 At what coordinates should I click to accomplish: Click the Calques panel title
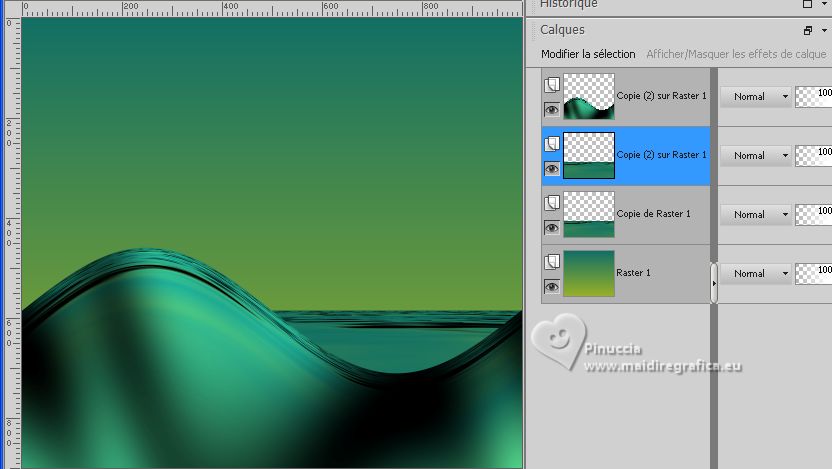[562, 30]
